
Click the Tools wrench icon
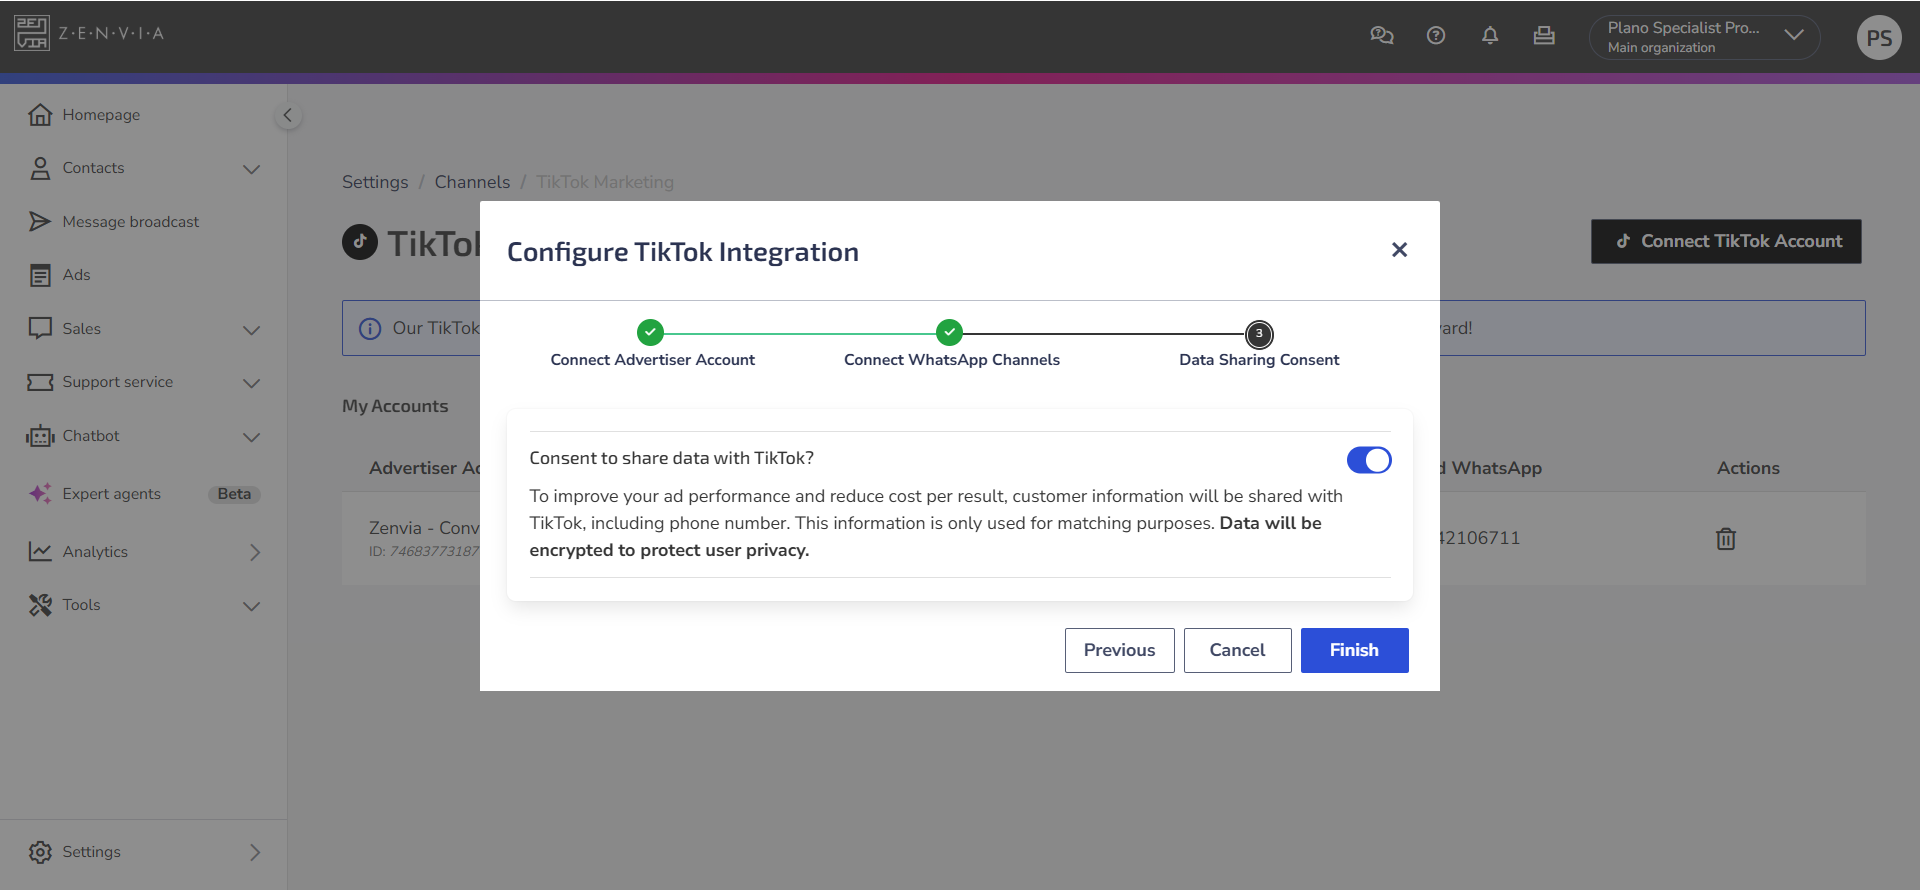coord(40,605)
